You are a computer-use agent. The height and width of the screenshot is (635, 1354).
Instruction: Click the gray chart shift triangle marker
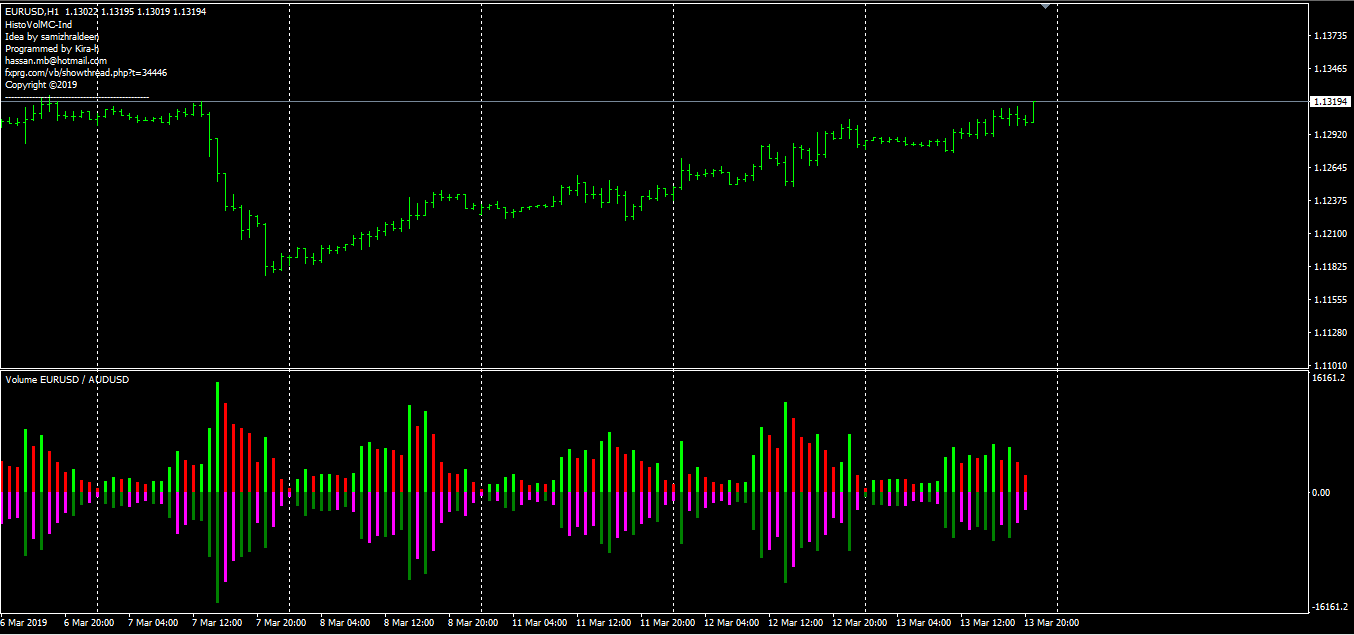coord(1045,7)
